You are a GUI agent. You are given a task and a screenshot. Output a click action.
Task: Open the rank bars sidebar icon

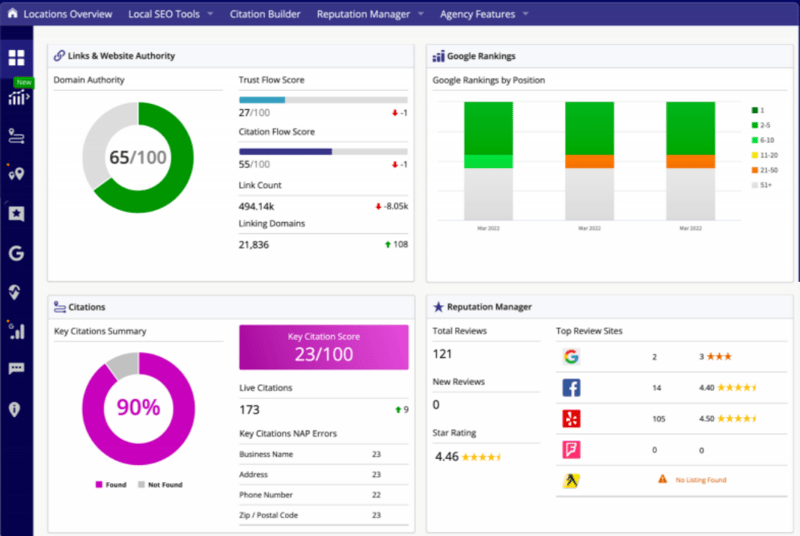[16, 330]
